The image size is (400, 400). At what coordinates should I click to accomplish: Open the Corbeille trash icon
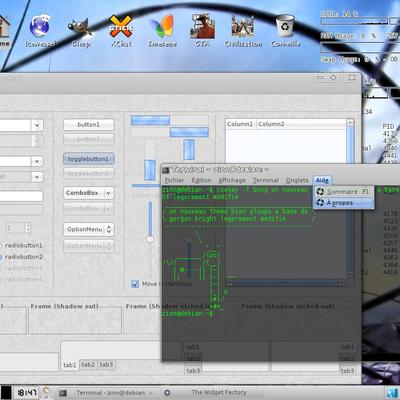pyautogui.click(x=285, y=31)
